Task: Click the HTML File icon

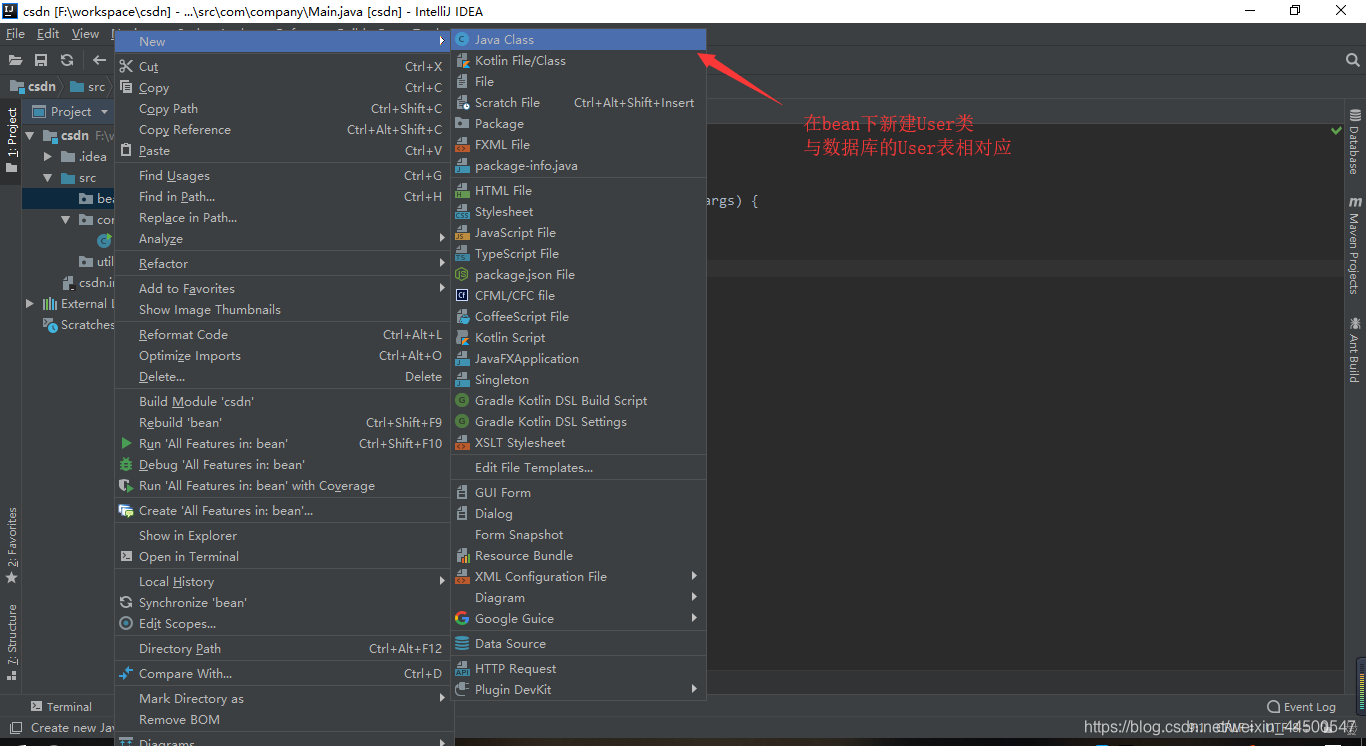Action: (462, 190)
